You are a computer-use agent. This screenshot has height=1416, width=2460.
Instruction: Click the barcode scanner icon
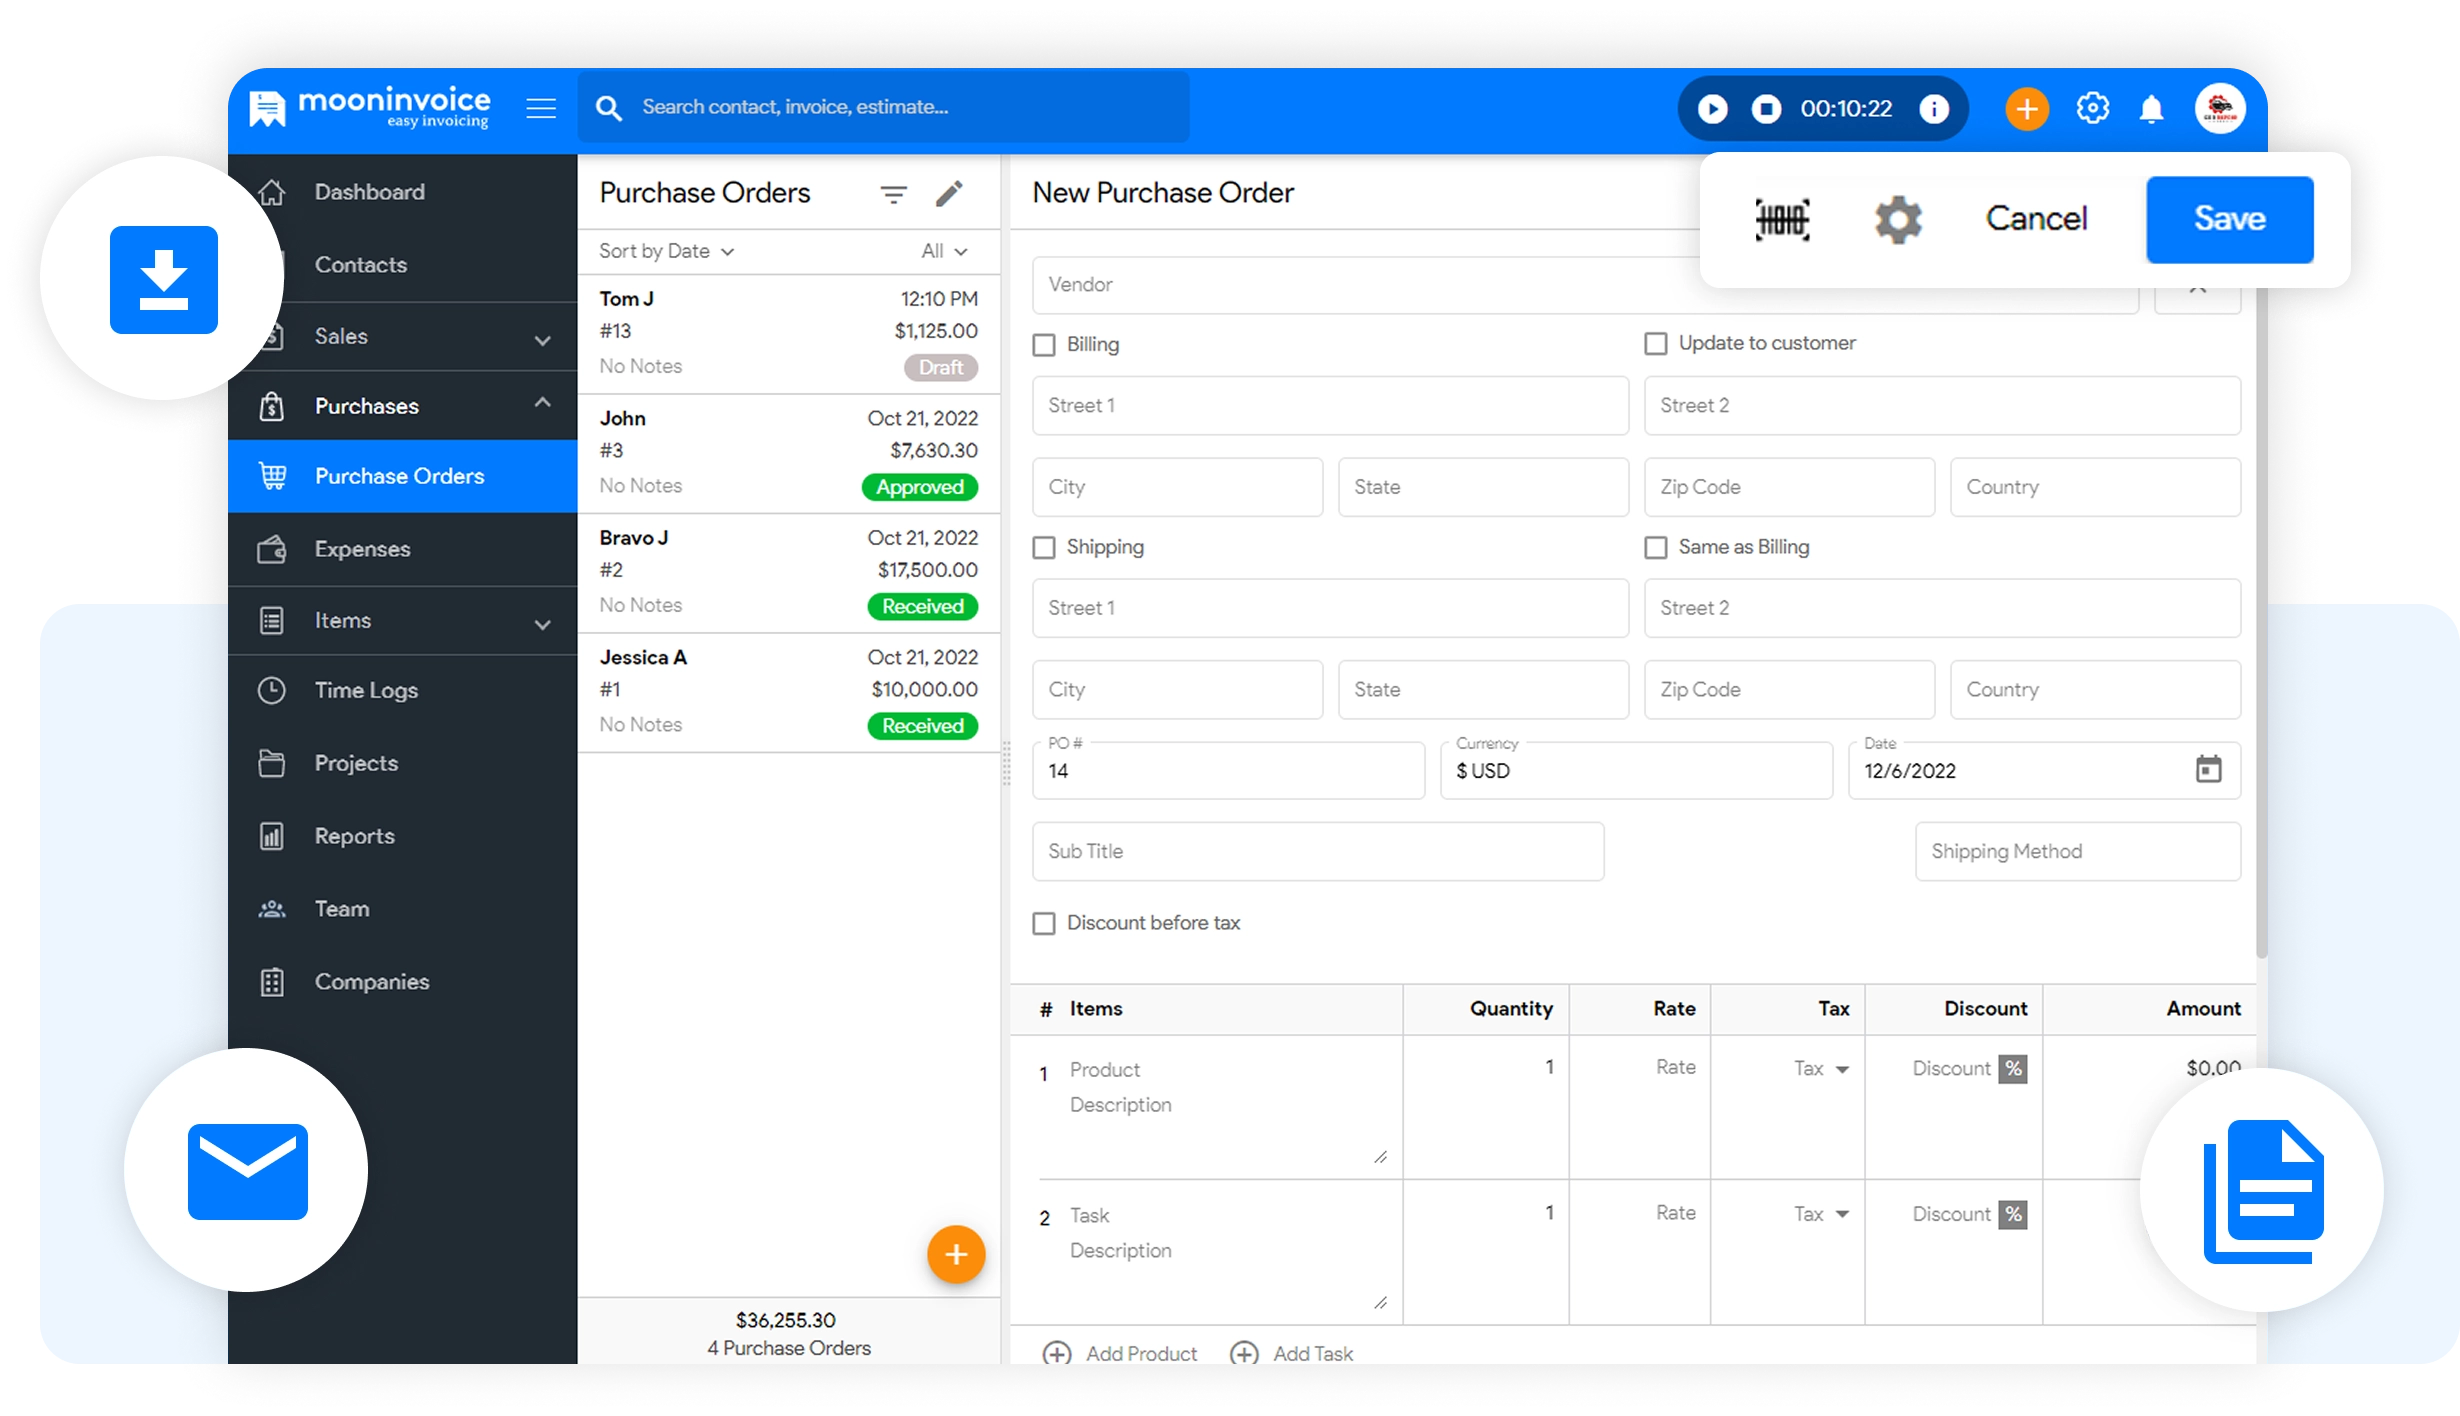[x=1782, y=219]
